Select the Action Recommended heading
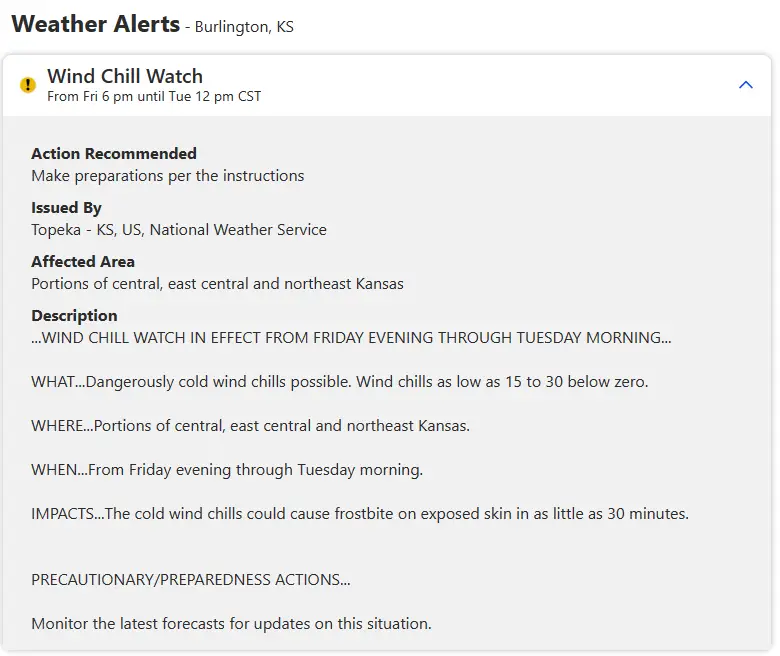Viewport: 780px width, 656px height. [114, 153]
